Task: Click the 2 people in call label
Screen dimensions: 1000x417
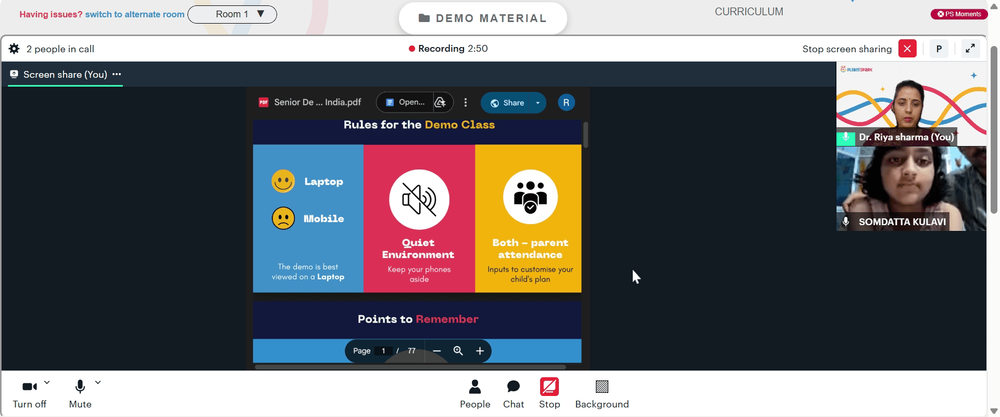Action: (x=61, y=48)
